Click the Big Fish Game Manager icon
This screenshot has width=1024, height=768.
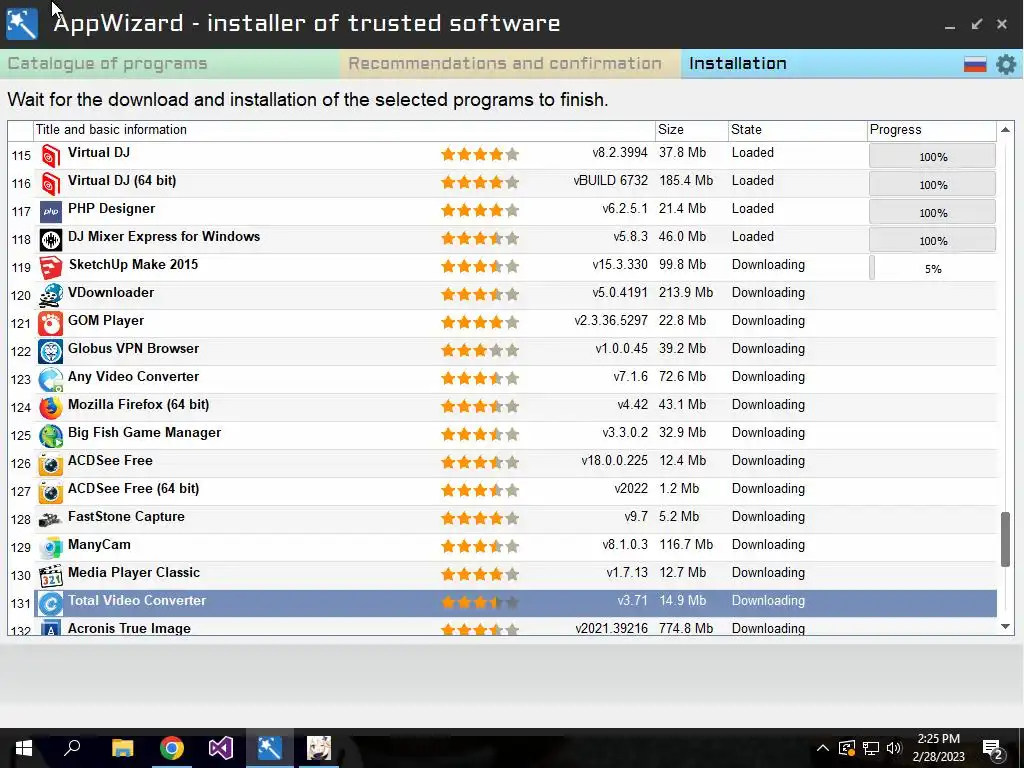pyautogui.click(x=50, y=436)
